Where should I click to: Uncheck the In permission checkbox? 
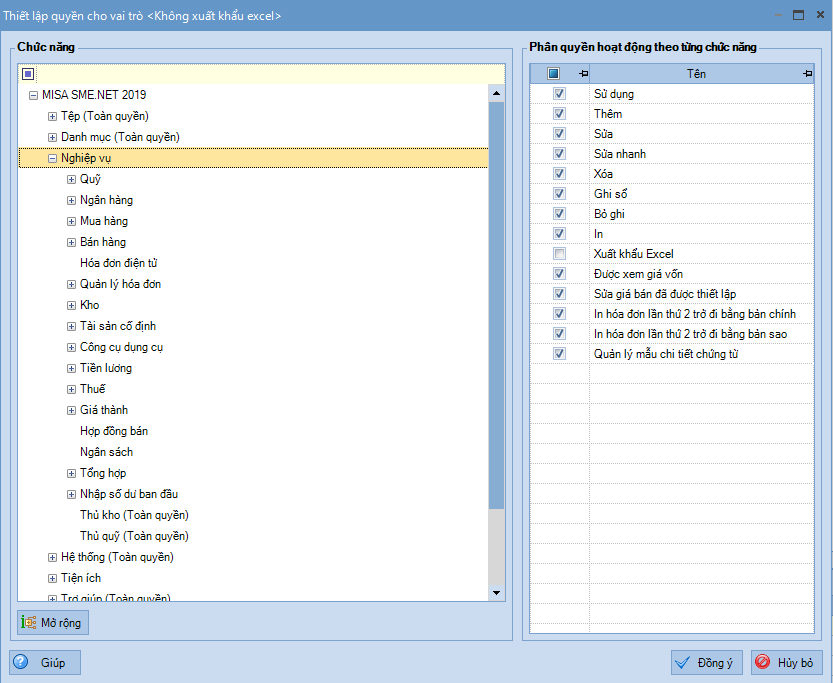click(x=559, y=234)
